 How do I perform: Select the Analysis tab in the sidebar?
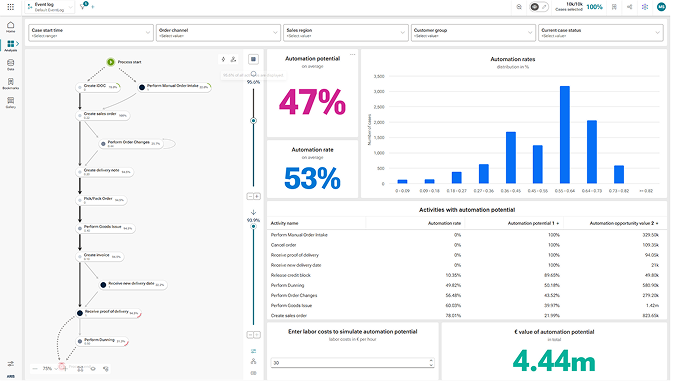point(11,46)
